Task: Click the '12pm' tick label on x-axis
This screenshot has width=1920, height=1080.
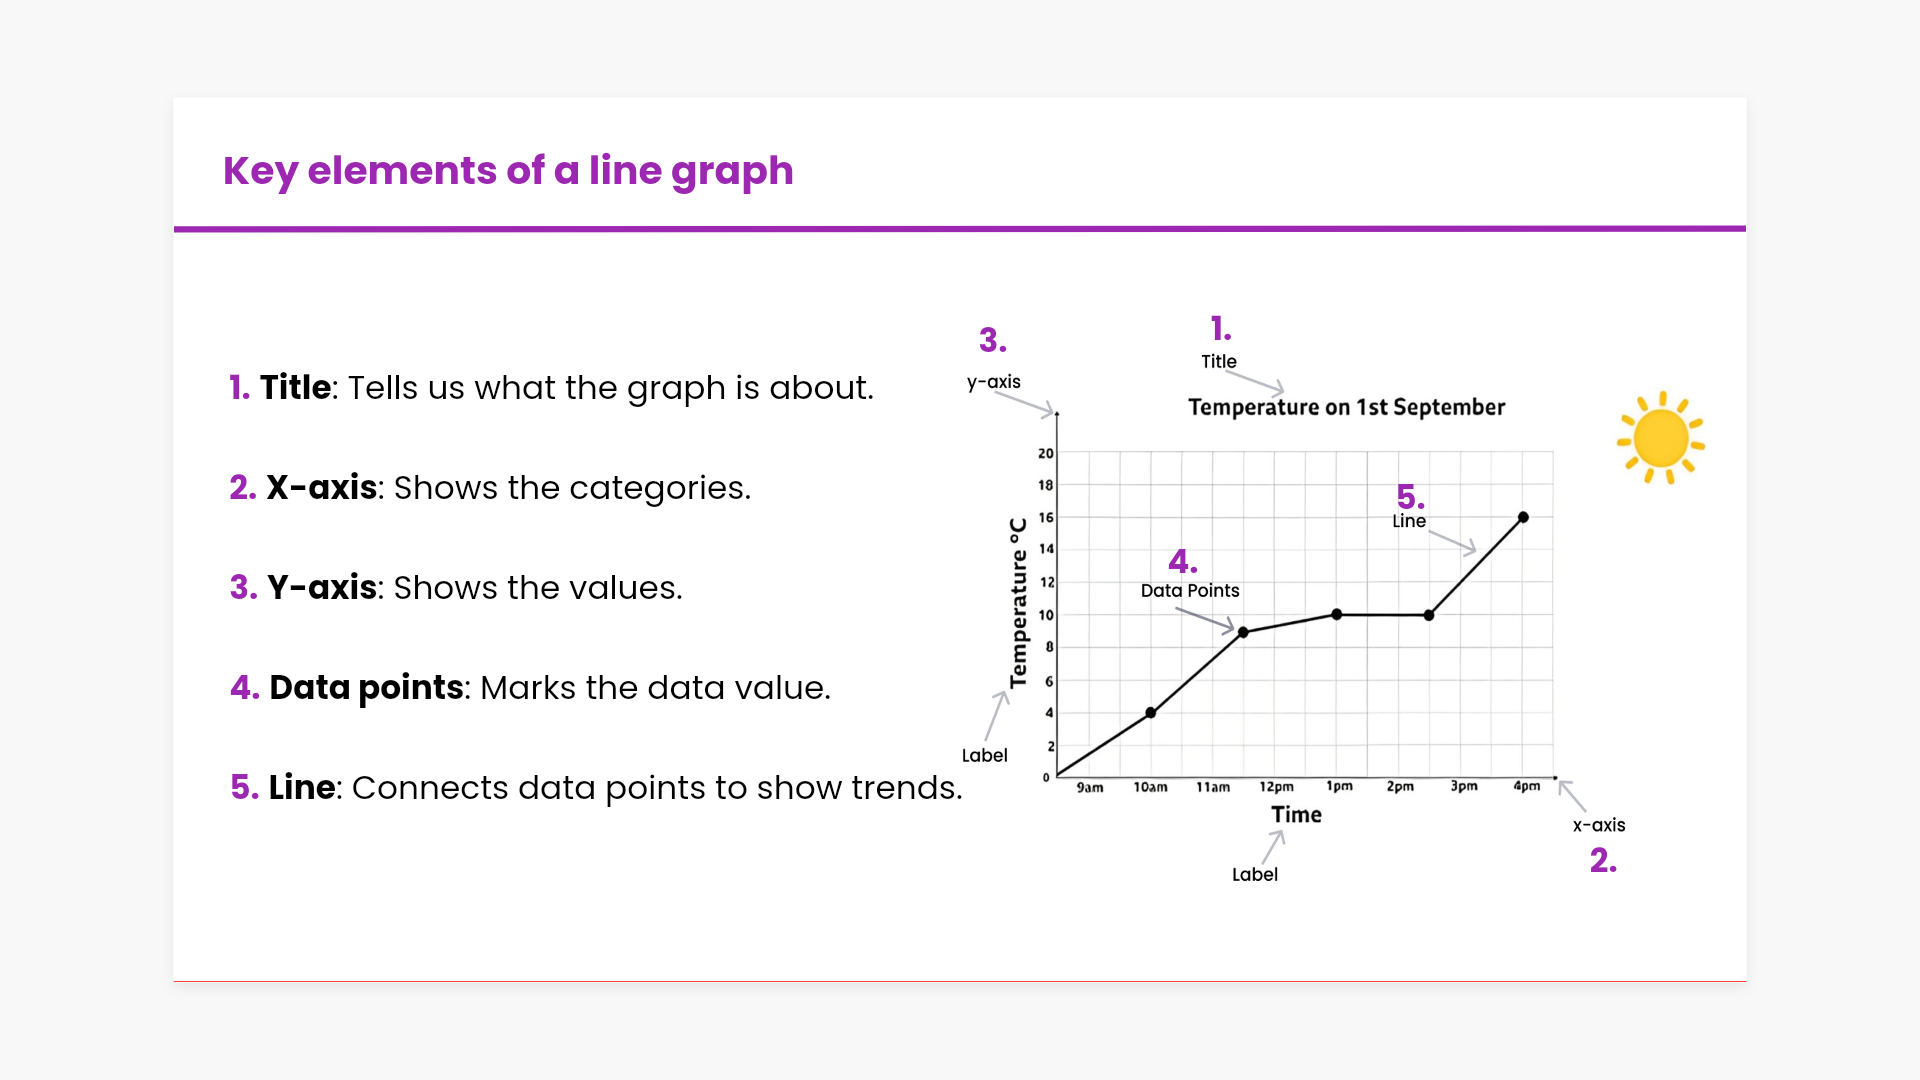Action: (1276, 787)
